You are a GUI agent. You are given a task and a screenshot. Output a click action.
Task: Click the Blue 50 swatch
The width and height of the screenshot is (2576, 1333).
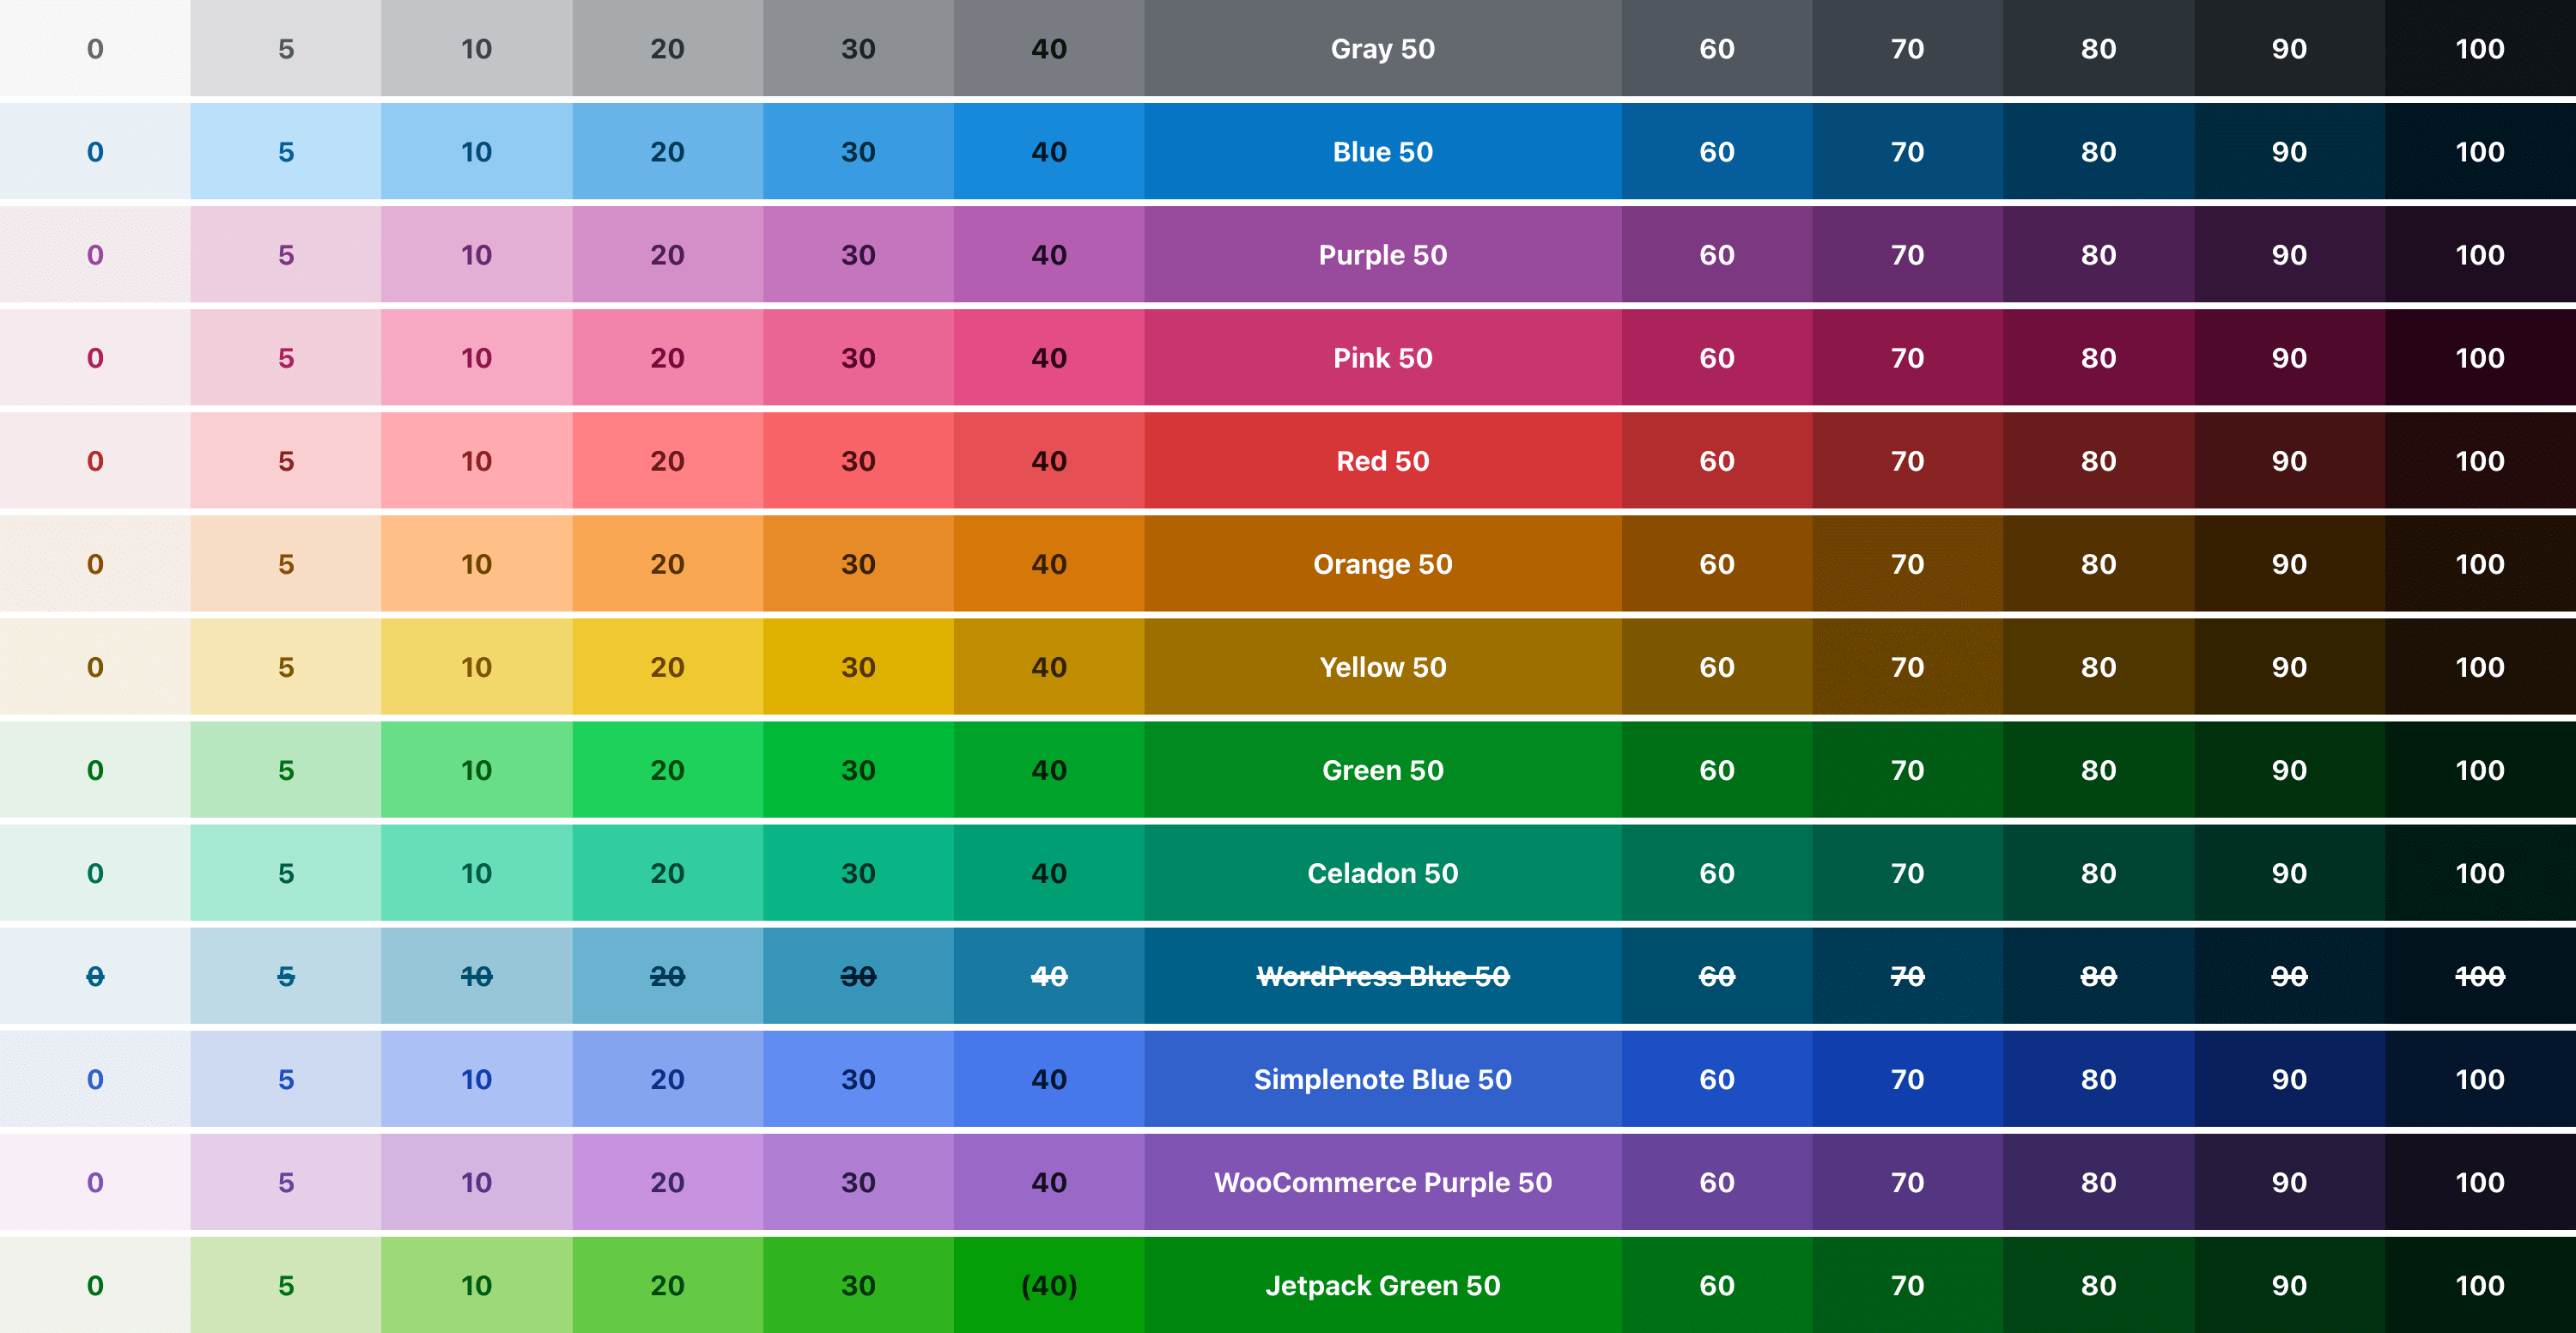coord(1382,151)
